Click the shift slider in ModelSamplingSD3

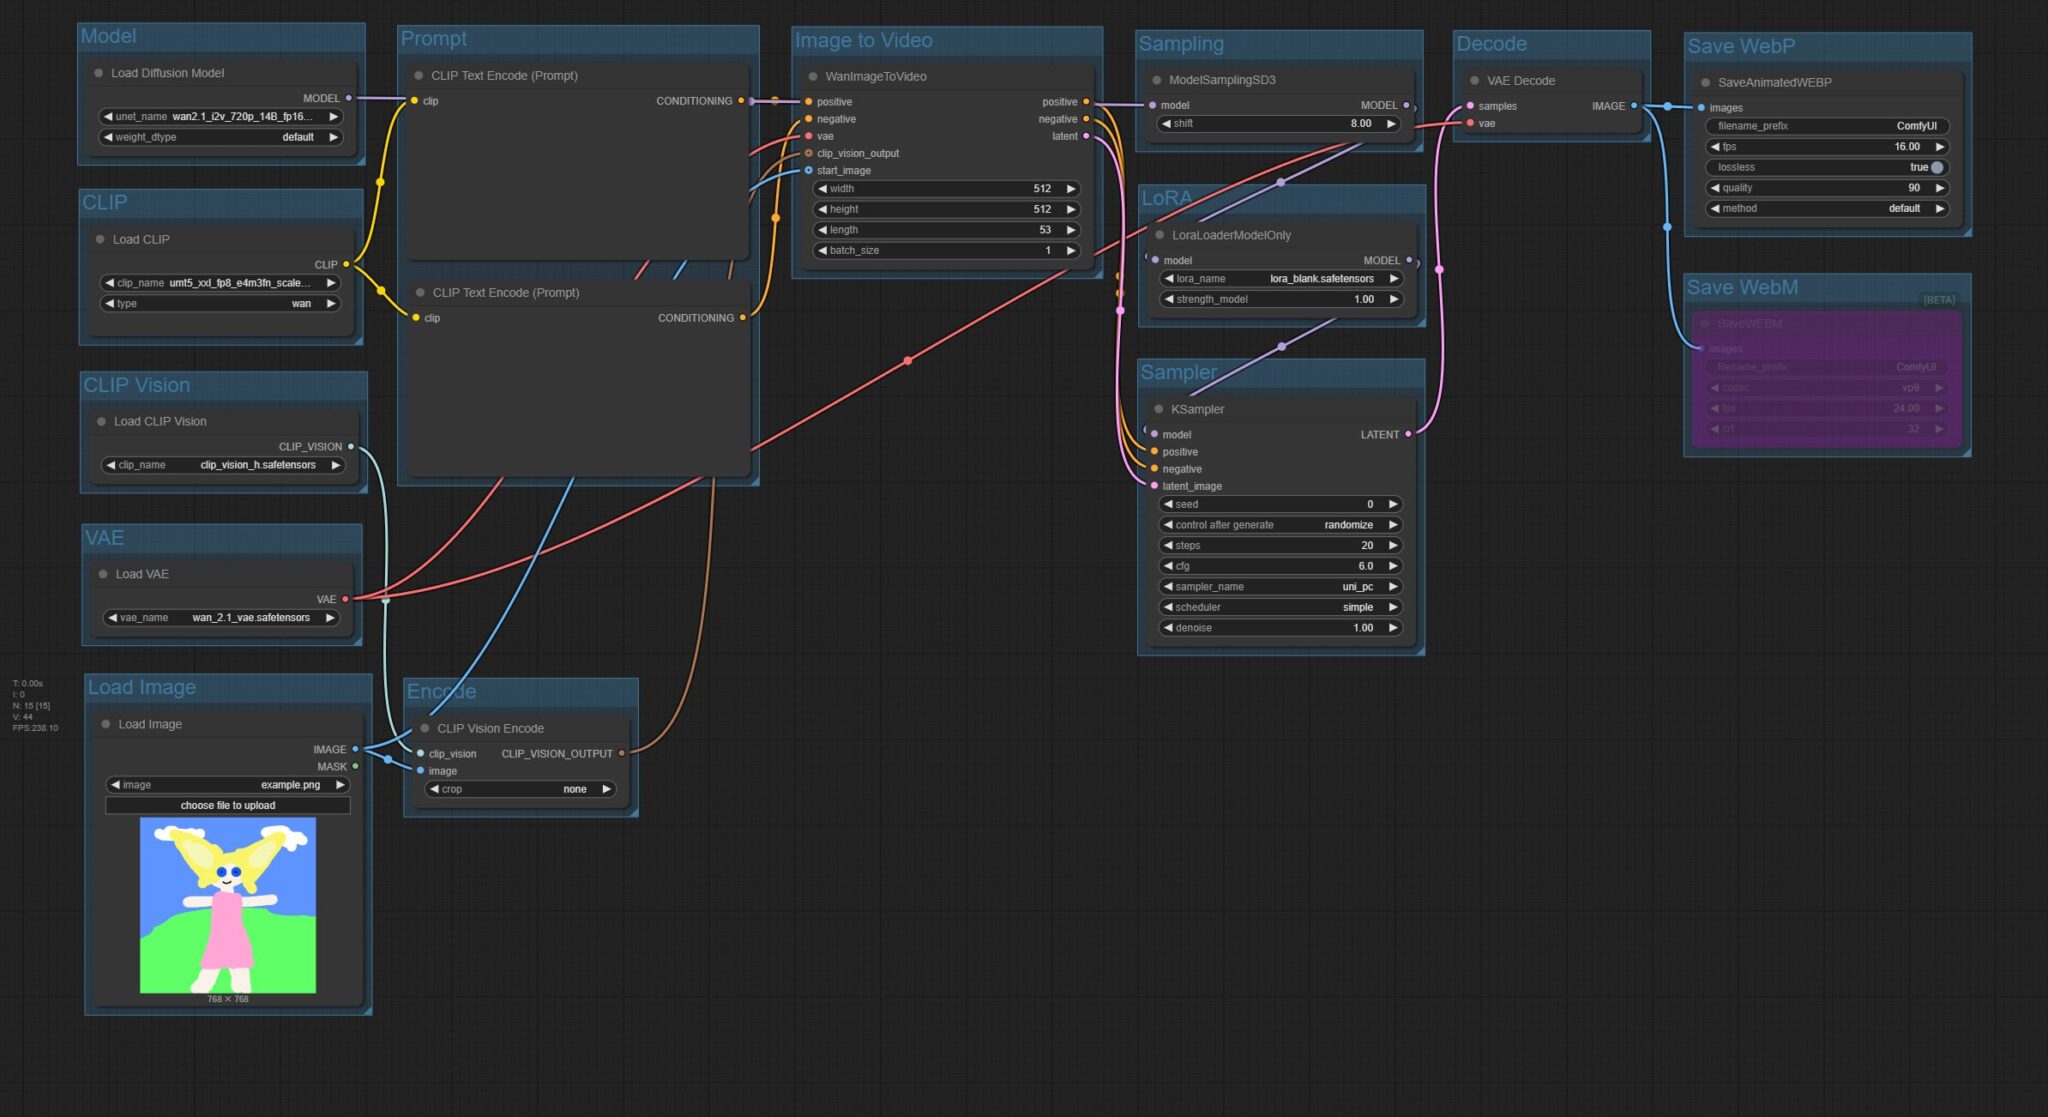click(x=1280, y=124)
